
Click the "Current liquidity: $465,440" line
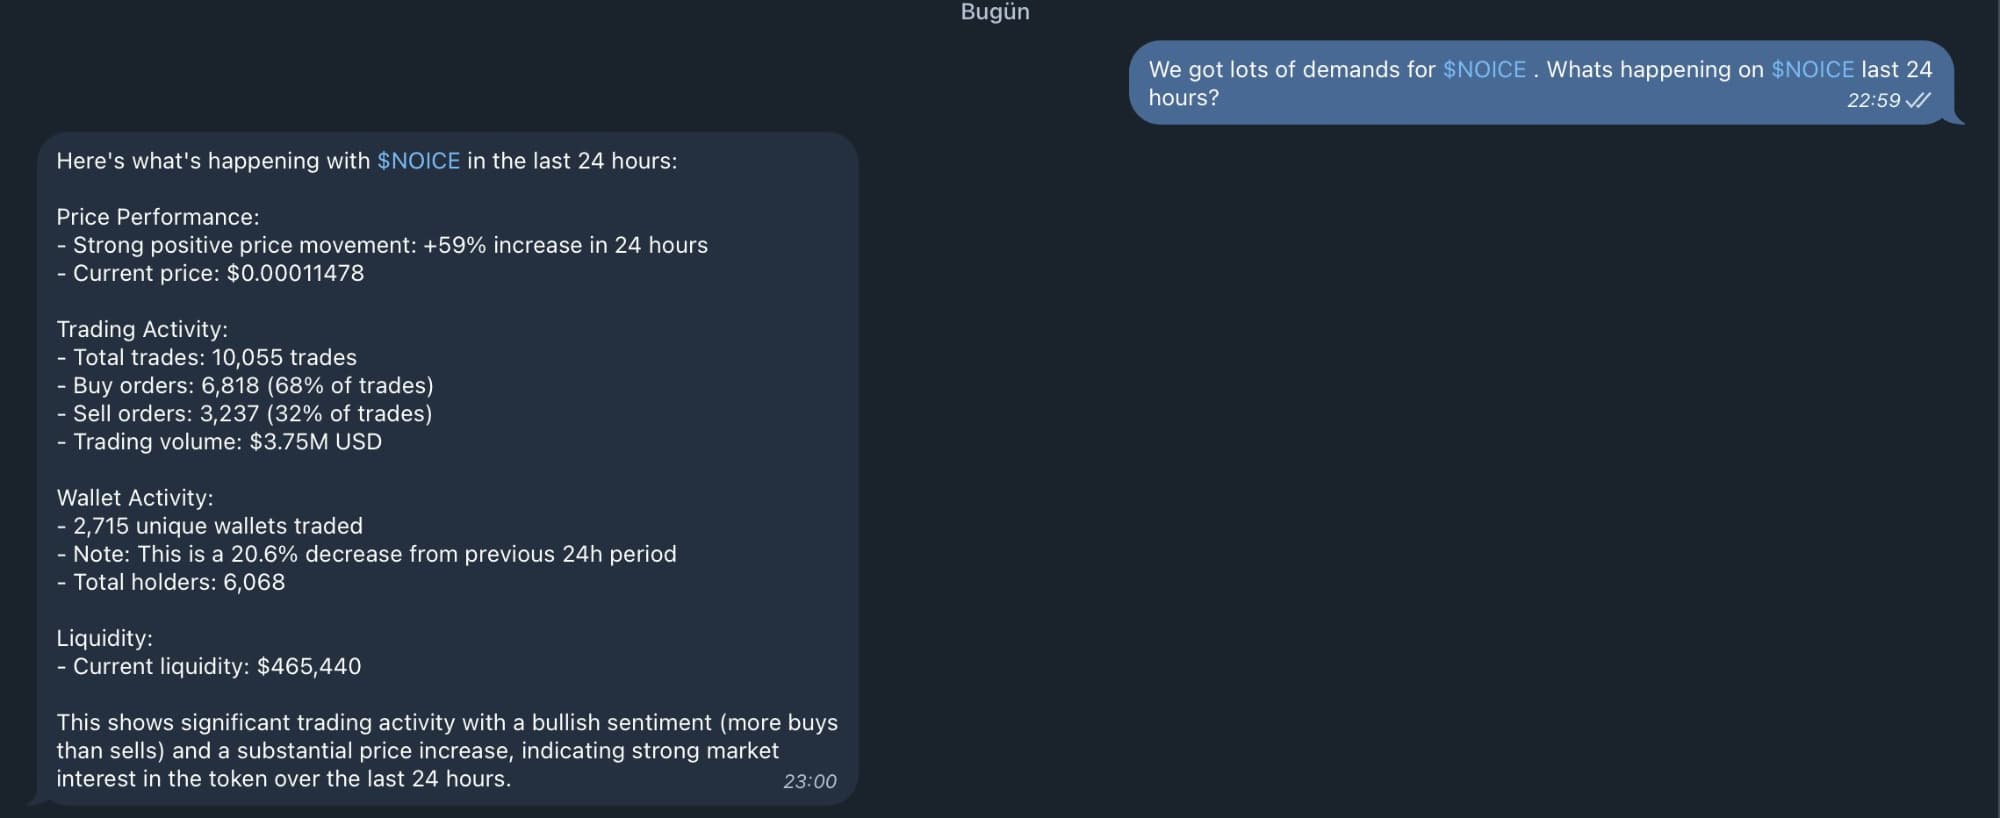tap(216, 666)
